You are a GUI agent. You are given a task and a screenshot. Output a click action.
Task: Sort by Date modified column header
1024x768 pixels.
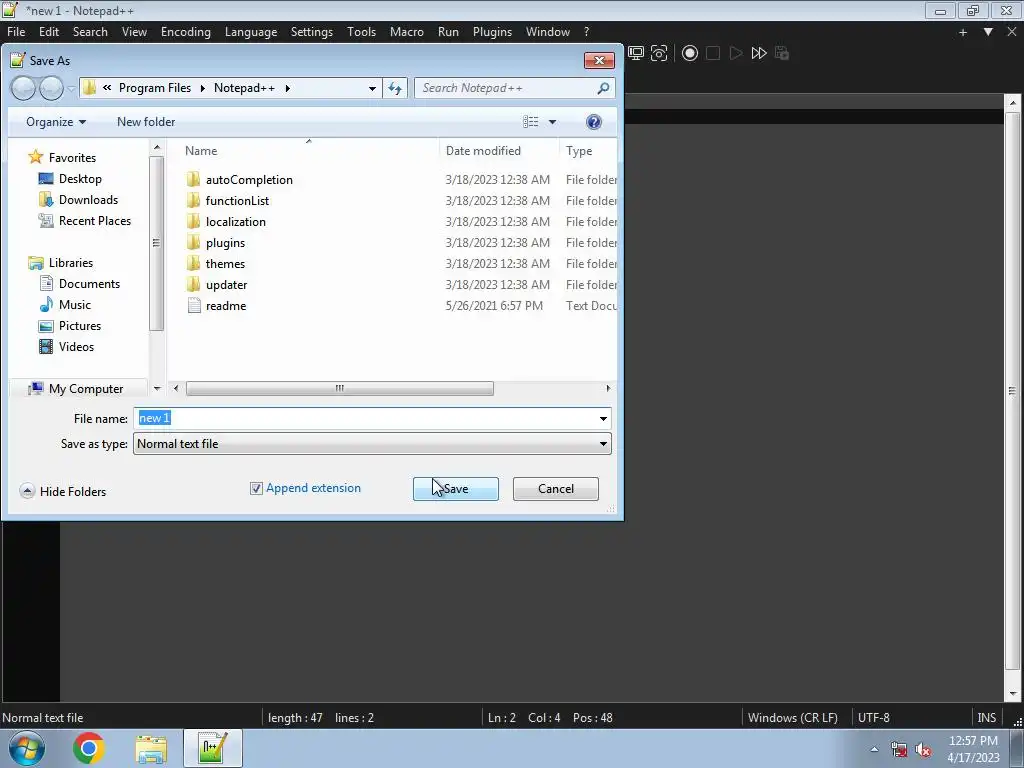(x=499, y=151)
